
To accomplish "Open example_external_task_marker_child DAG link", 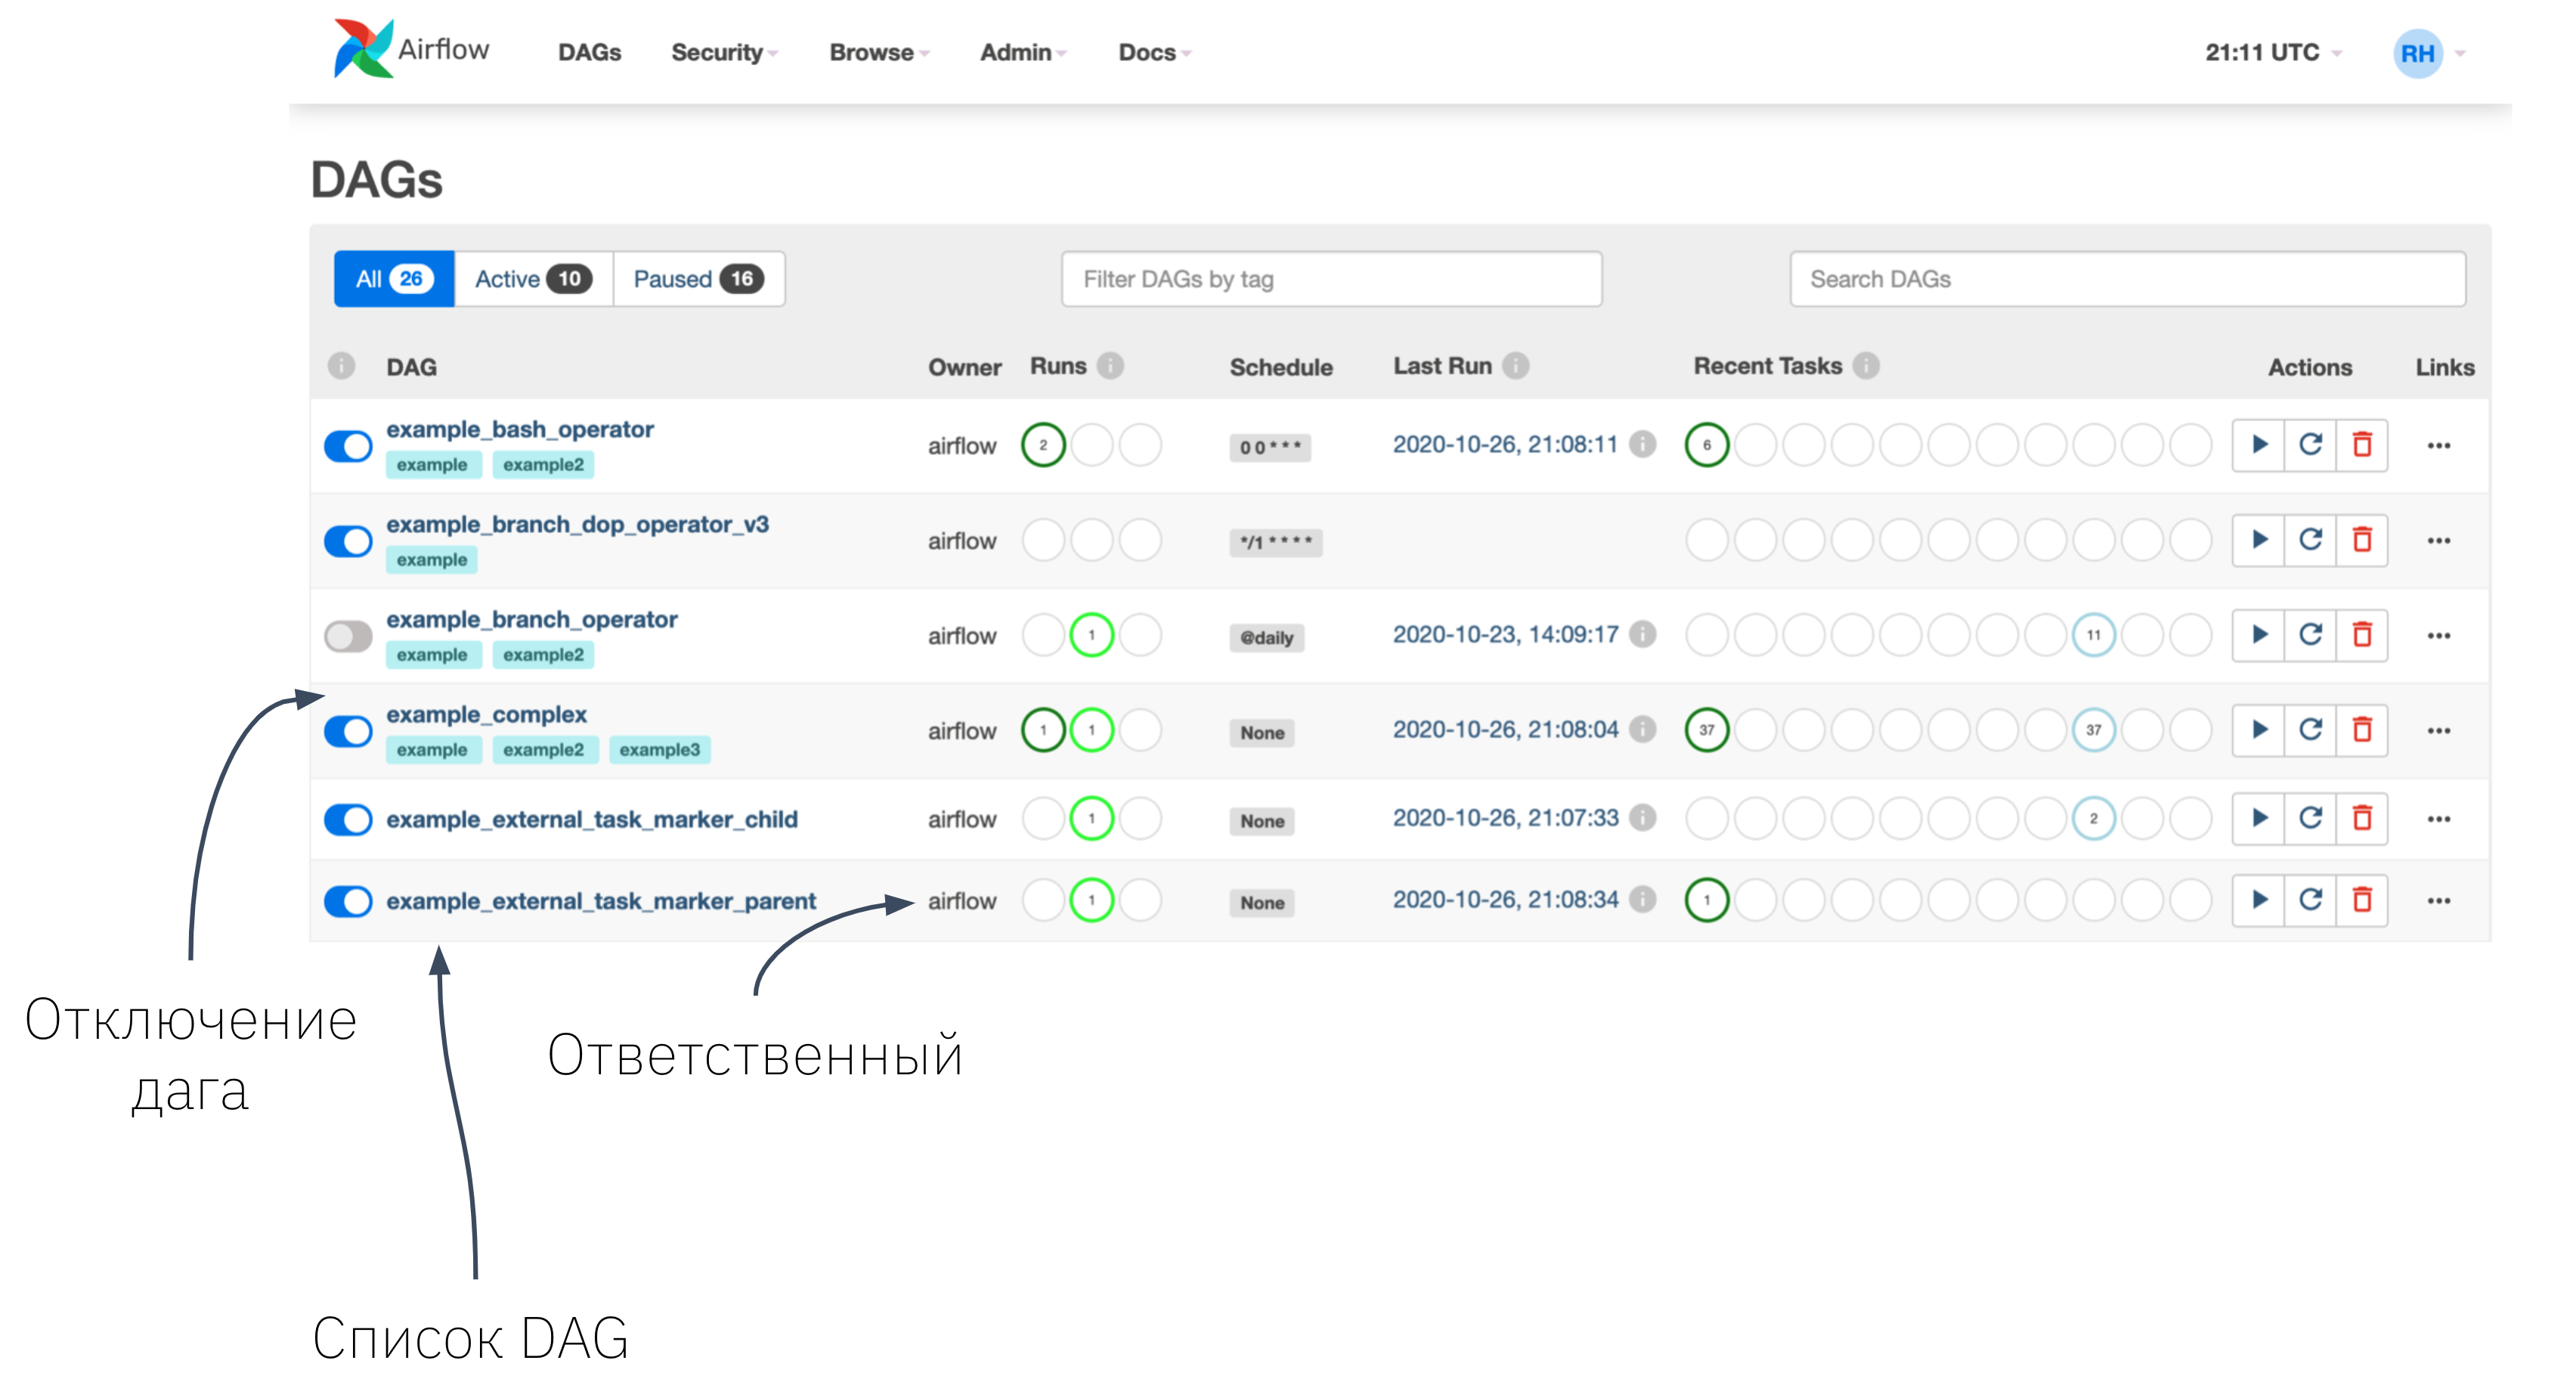I will (x=592, y=819).
